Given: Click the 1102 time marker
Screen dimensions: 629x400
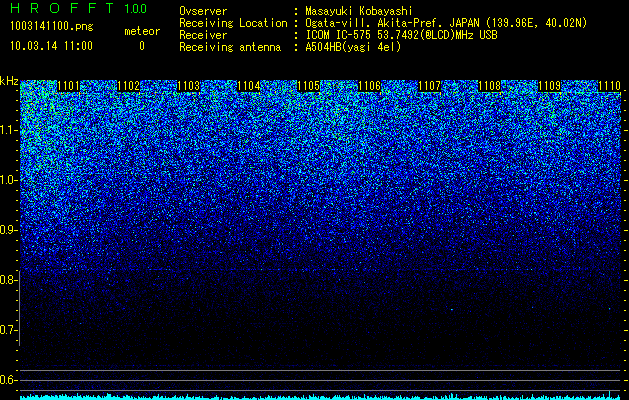Looking at the screenshot, I should (128, 86).
